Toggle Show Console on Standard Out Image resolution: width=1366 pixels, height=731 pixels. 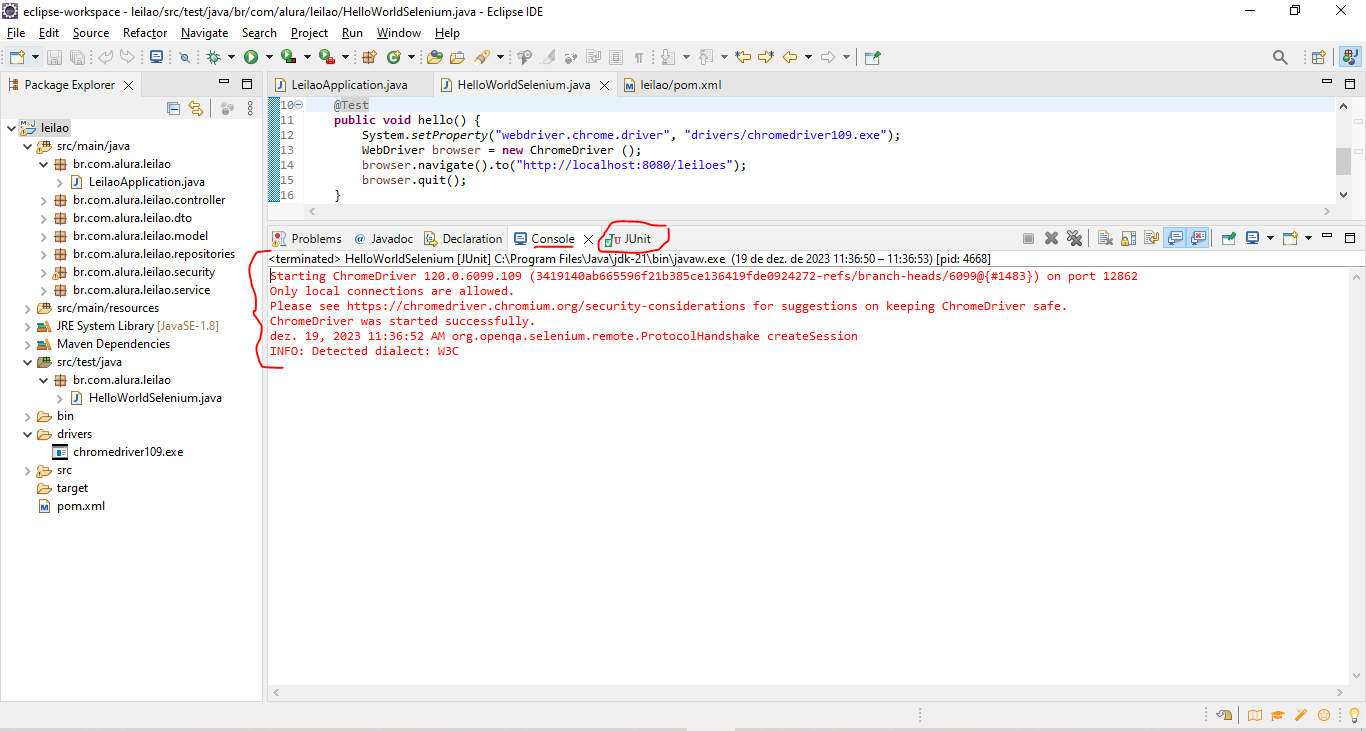click(1175, 238)
